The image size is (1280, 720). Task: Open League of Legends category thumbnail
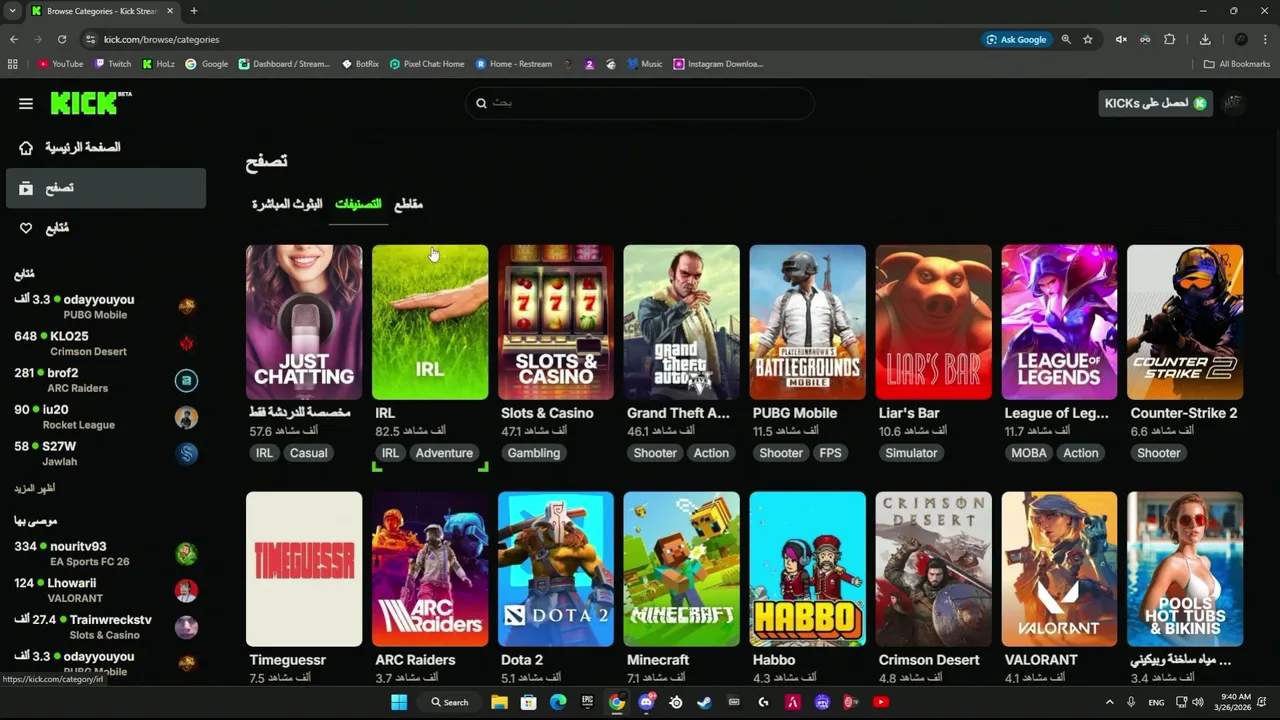coord(1059,322)
